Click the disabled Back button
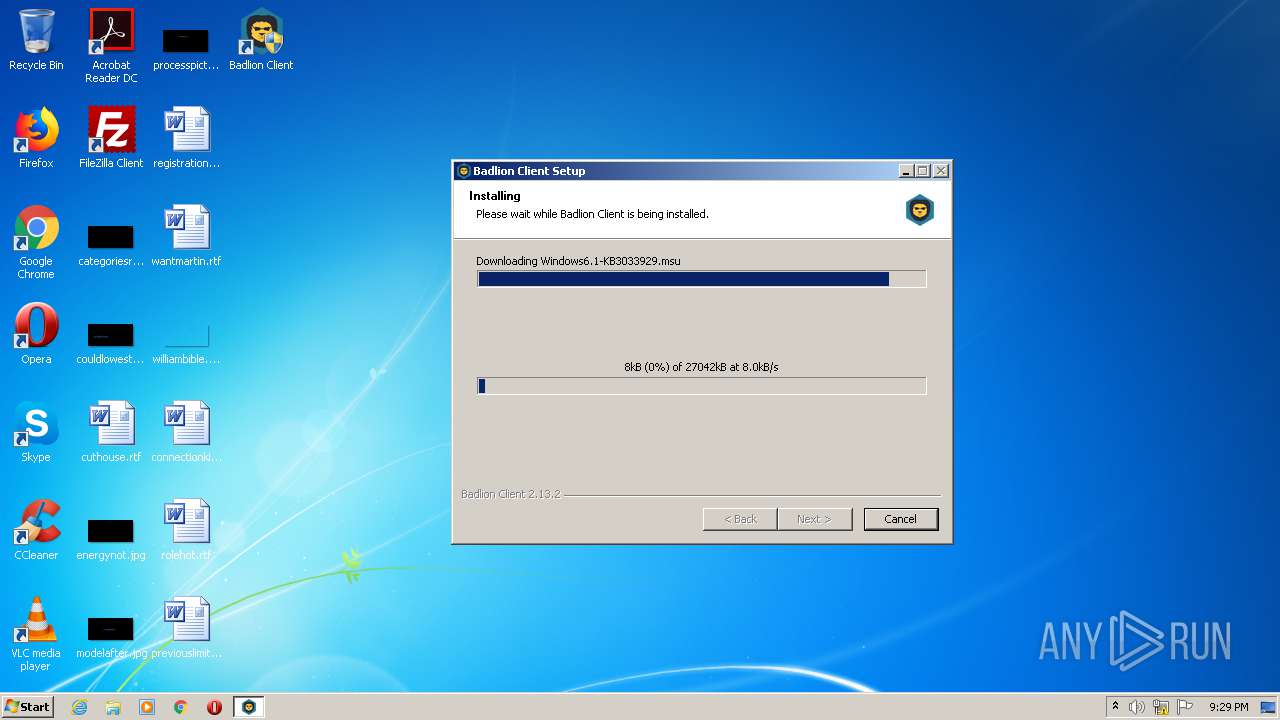The width and height of the screenshot is (1280, 720). click(740, 519)
